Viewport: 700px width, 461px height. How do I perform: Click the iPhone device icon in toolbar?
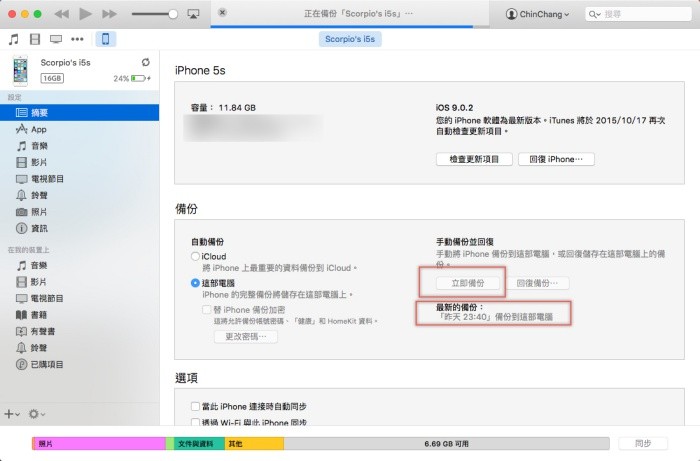point(105,39)
